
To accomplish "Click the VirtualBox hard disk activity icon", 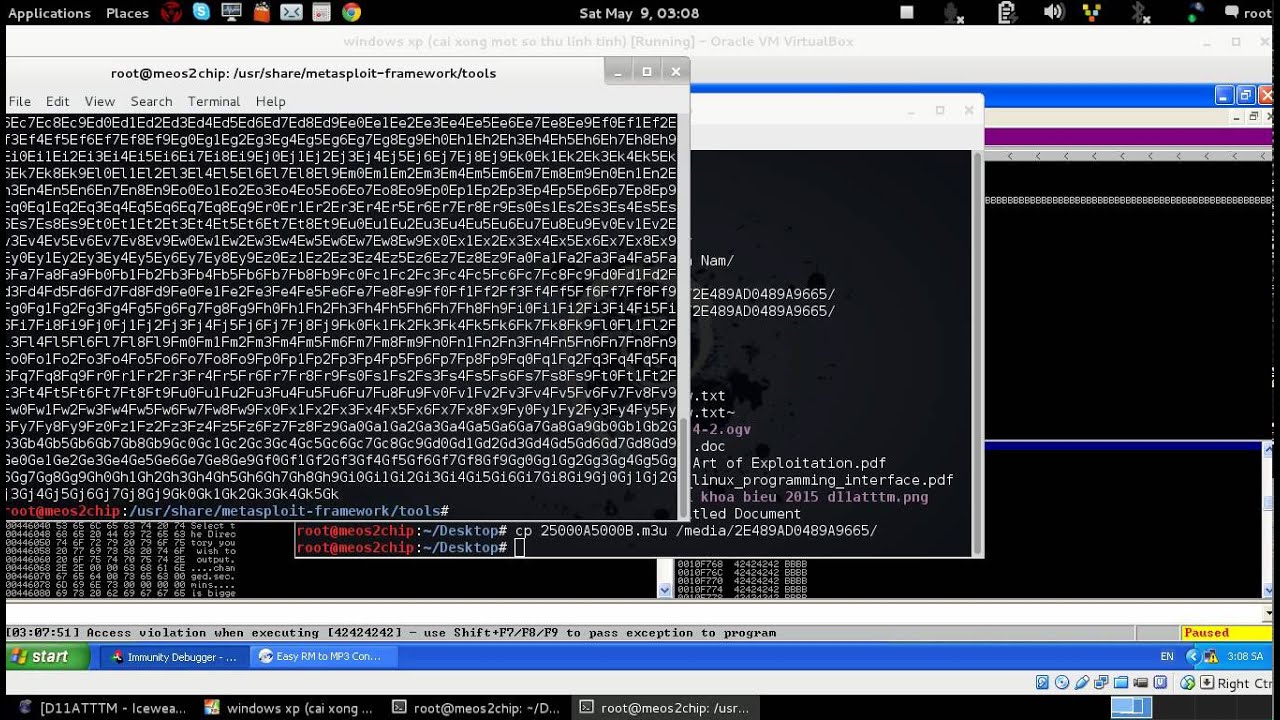I will point(1042,683).
